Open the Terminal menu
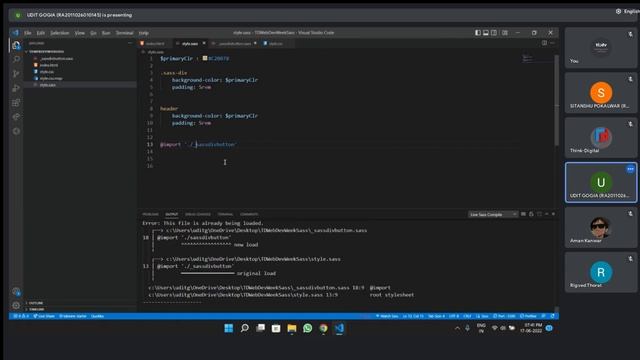 [x=124, y=33]
